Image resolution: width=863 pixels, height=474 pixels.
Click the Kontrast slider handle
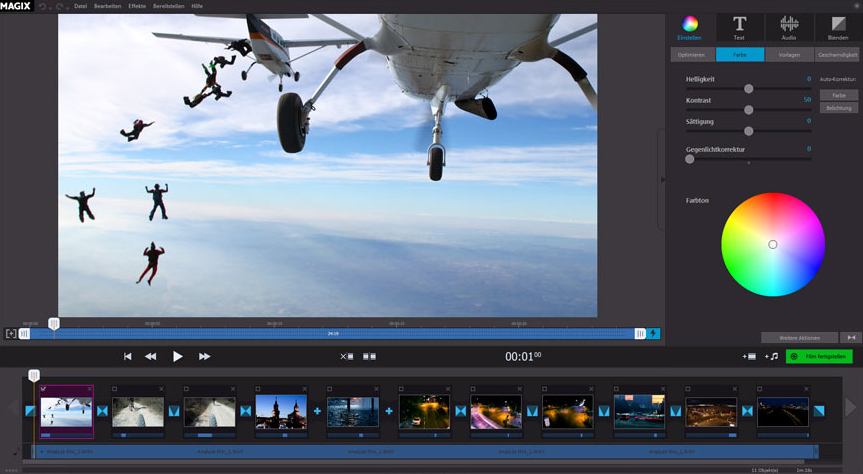[x=748, y=110]
